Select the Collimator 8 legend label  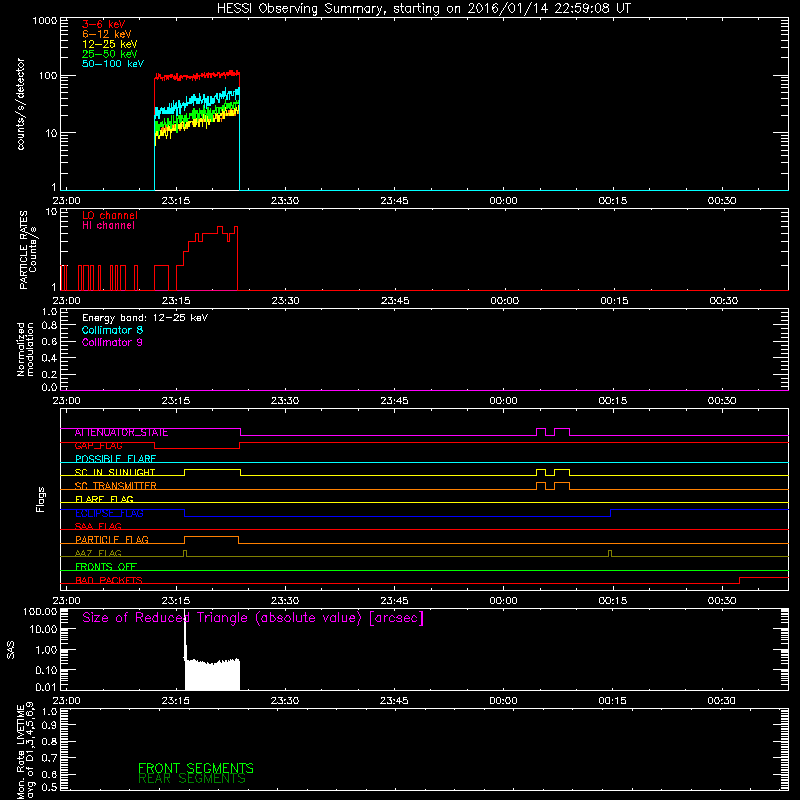112,330
